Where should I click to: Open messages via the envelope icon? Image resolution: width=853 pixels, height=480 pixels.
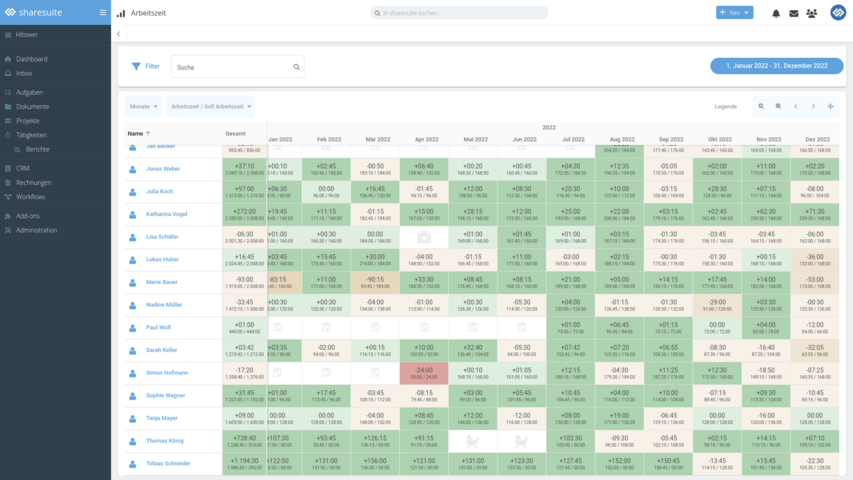click(794, 13)
